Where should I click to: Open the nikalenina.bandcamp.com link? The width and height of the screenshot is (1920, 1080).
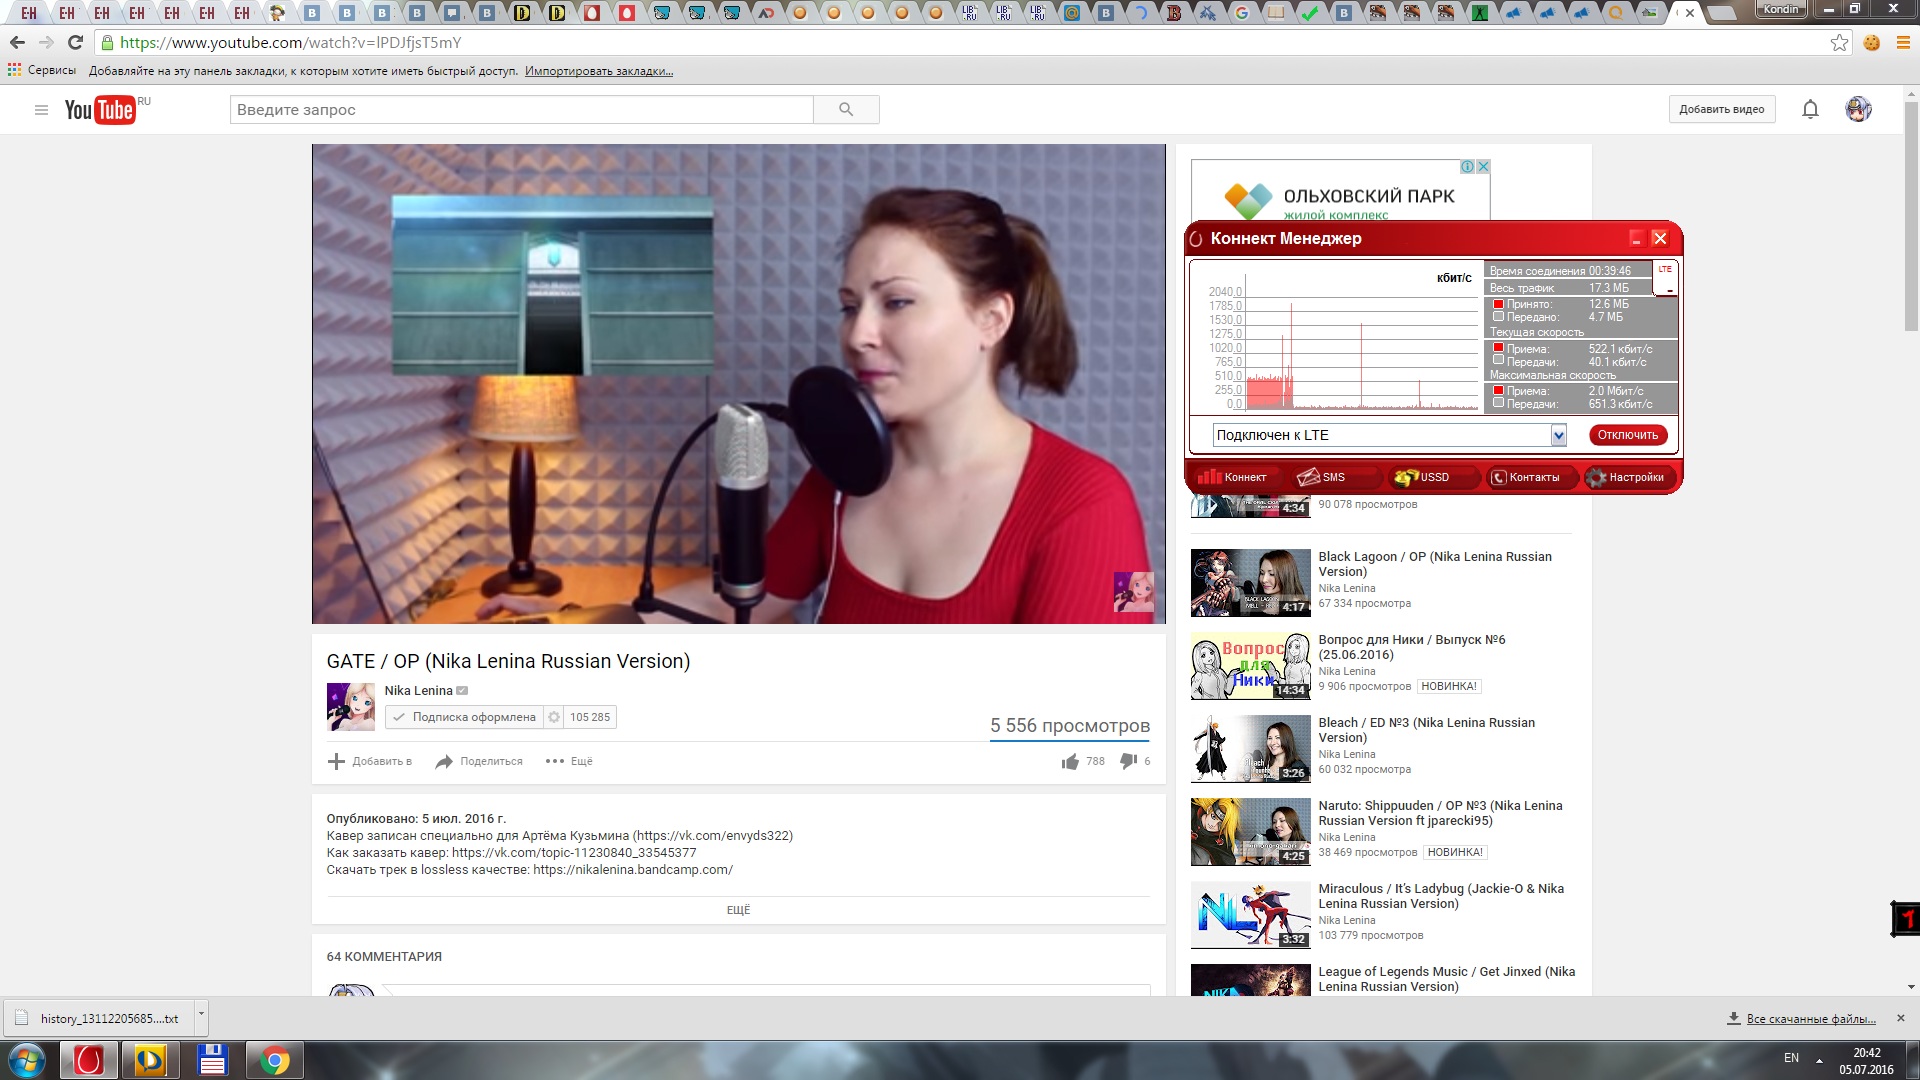633,870
